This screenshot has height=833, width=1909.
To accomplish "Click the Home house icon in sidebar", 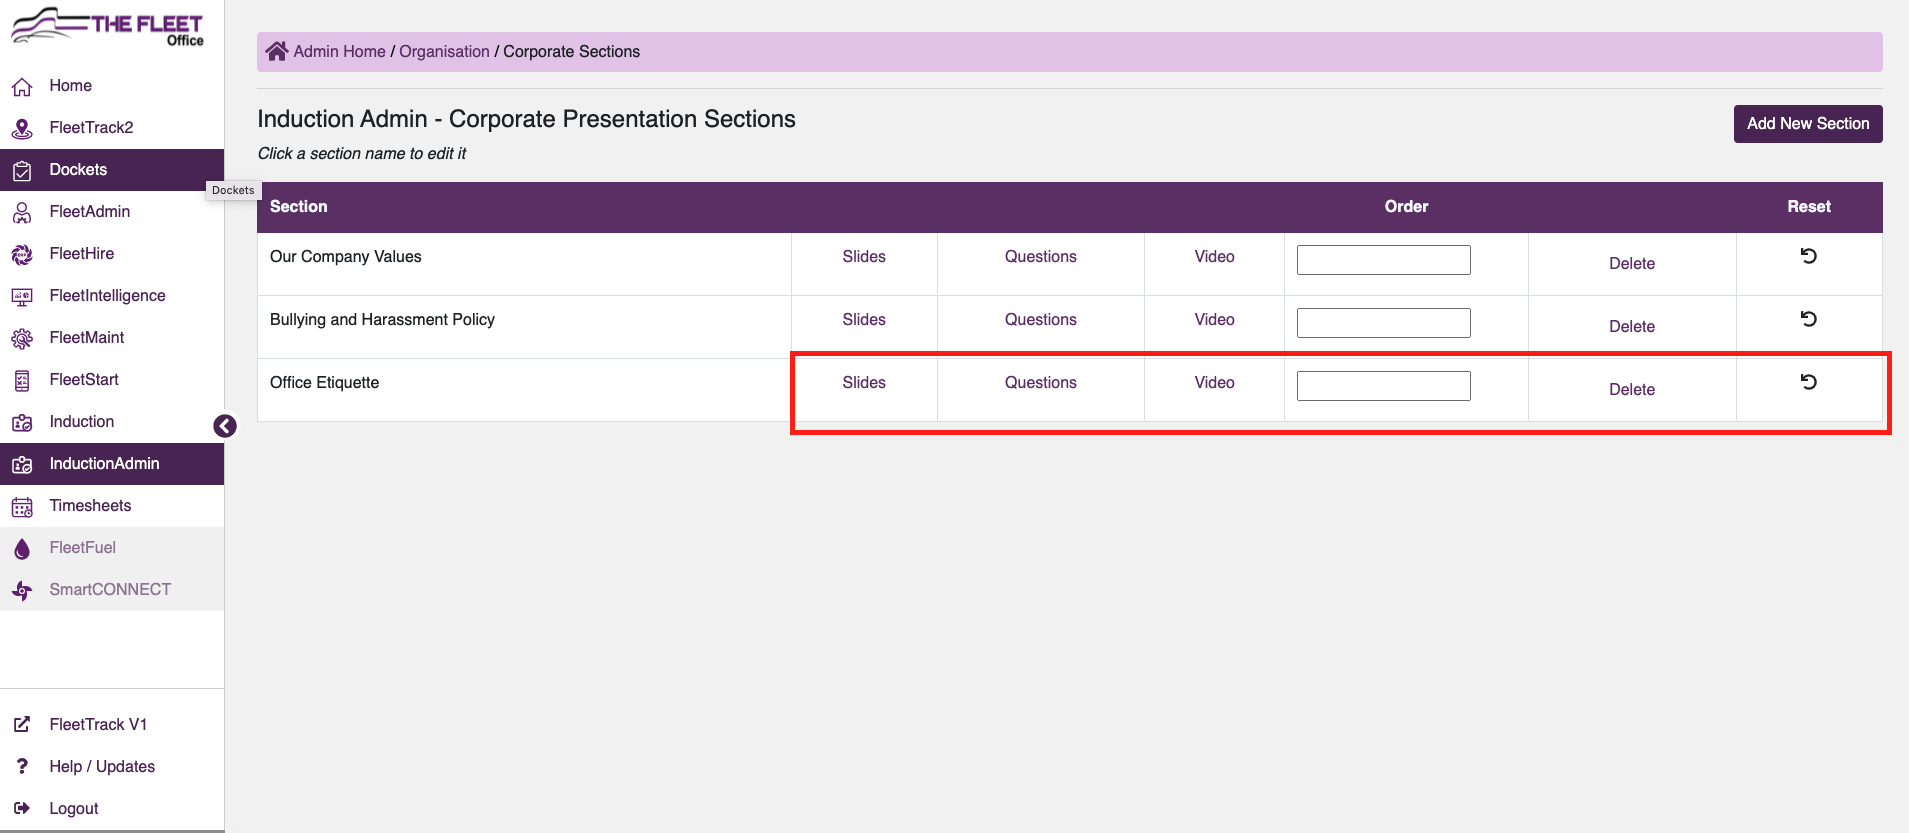I will point(22,87).
